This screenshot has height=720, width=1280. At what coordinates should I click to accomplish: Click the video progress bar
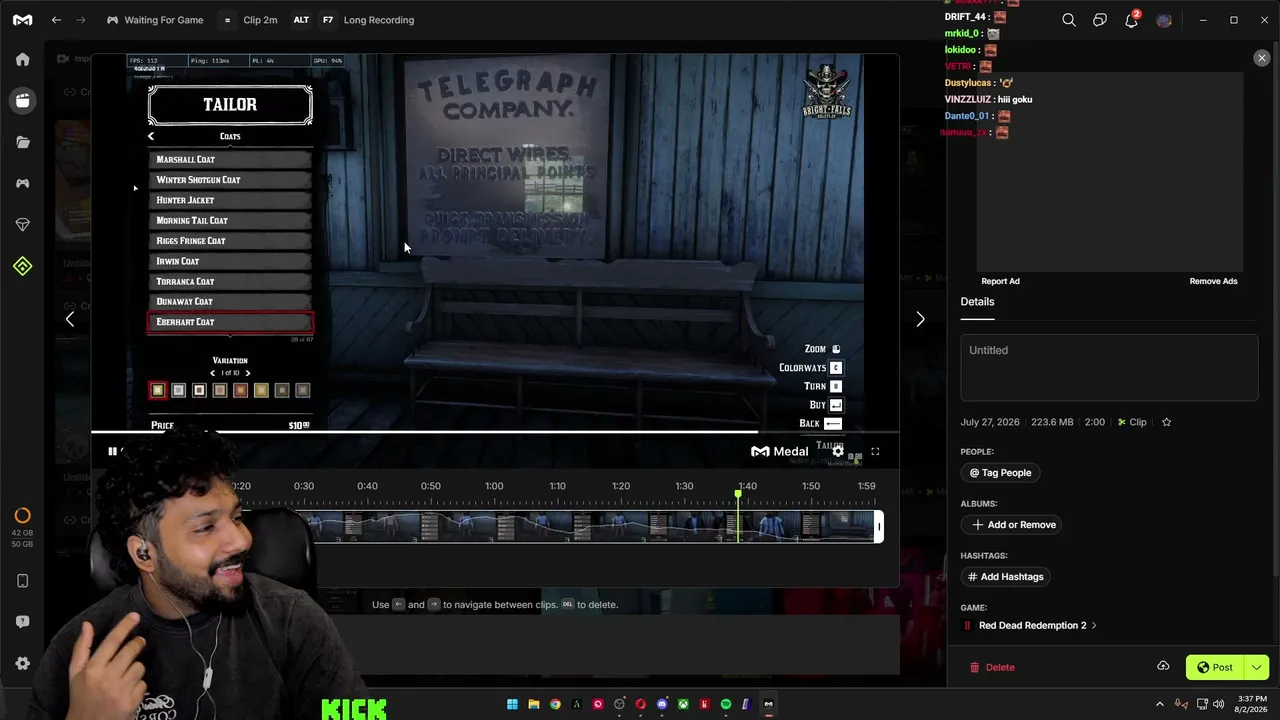pyautogui.click(x=495, y=433)
